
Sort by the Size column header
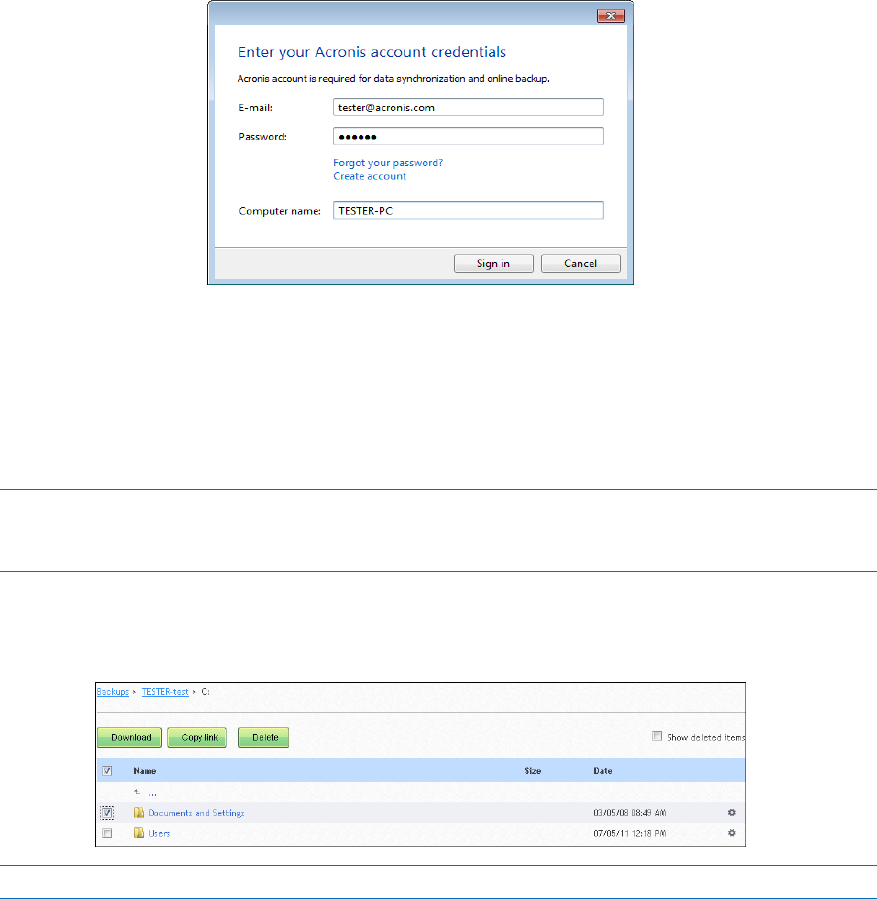click(533, 771)
